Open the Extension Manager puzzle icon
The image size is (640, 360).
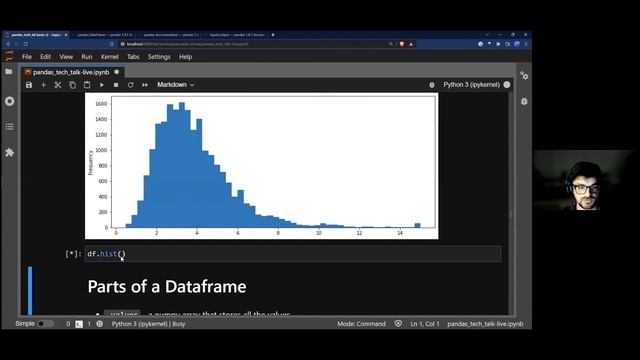click(9, 152)
